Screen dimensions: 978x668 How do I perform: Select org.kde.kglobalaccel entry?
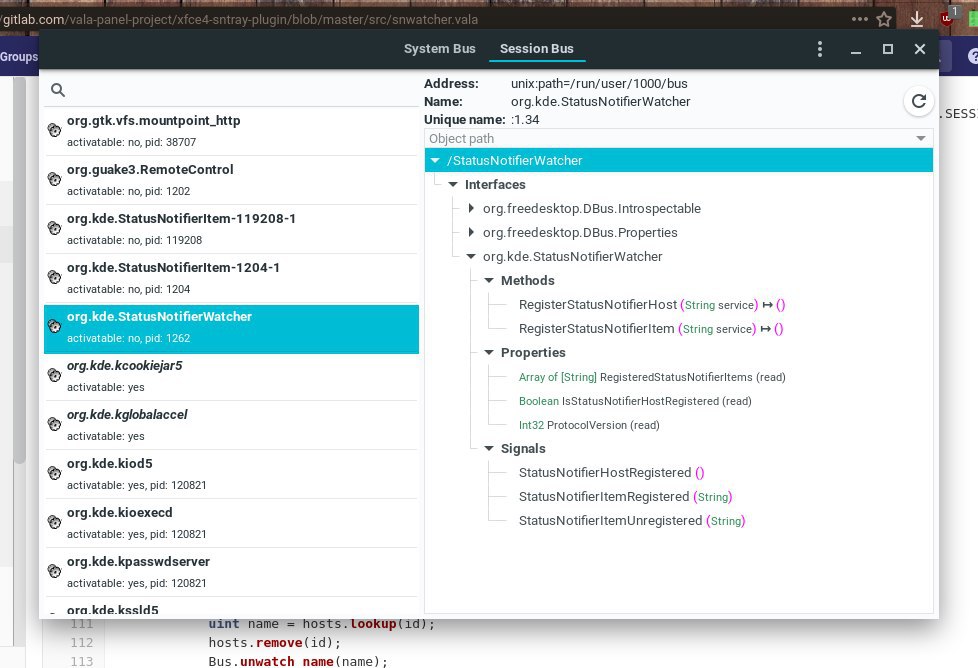click(x=231, y=425)
